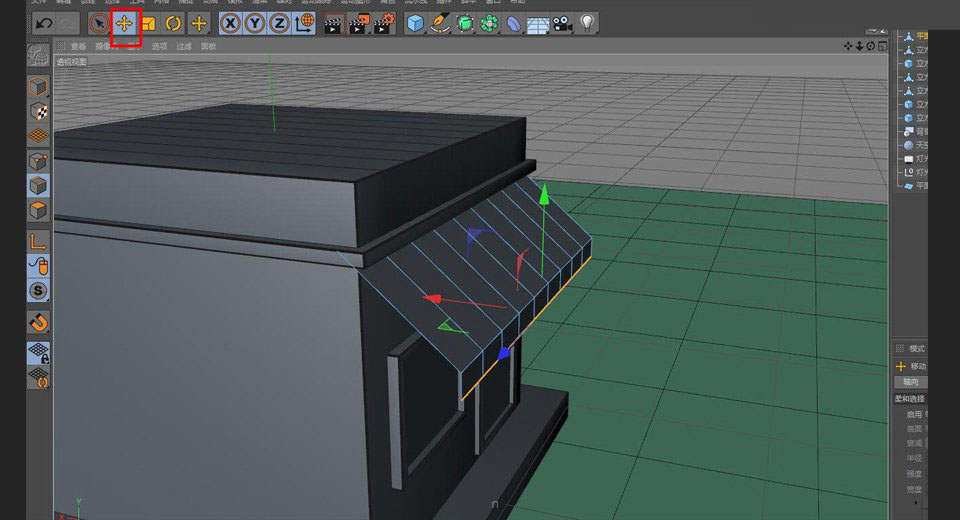
Task: Open the viewport Filter menu
Action: pyautogui.click(x=184, y=46)
